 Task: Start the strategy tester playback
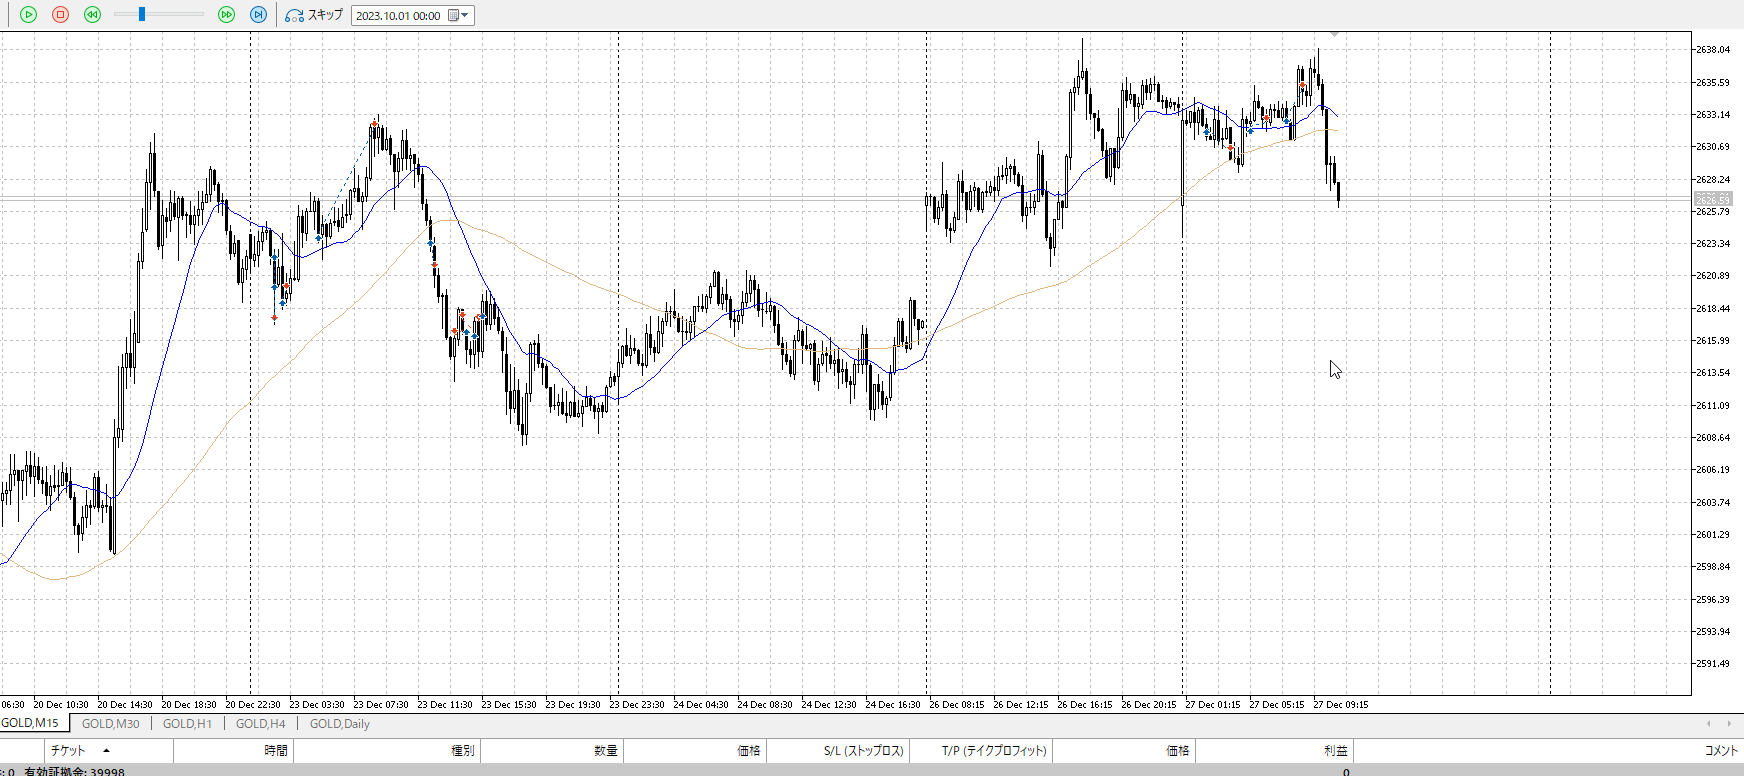(x=28, y=15)
